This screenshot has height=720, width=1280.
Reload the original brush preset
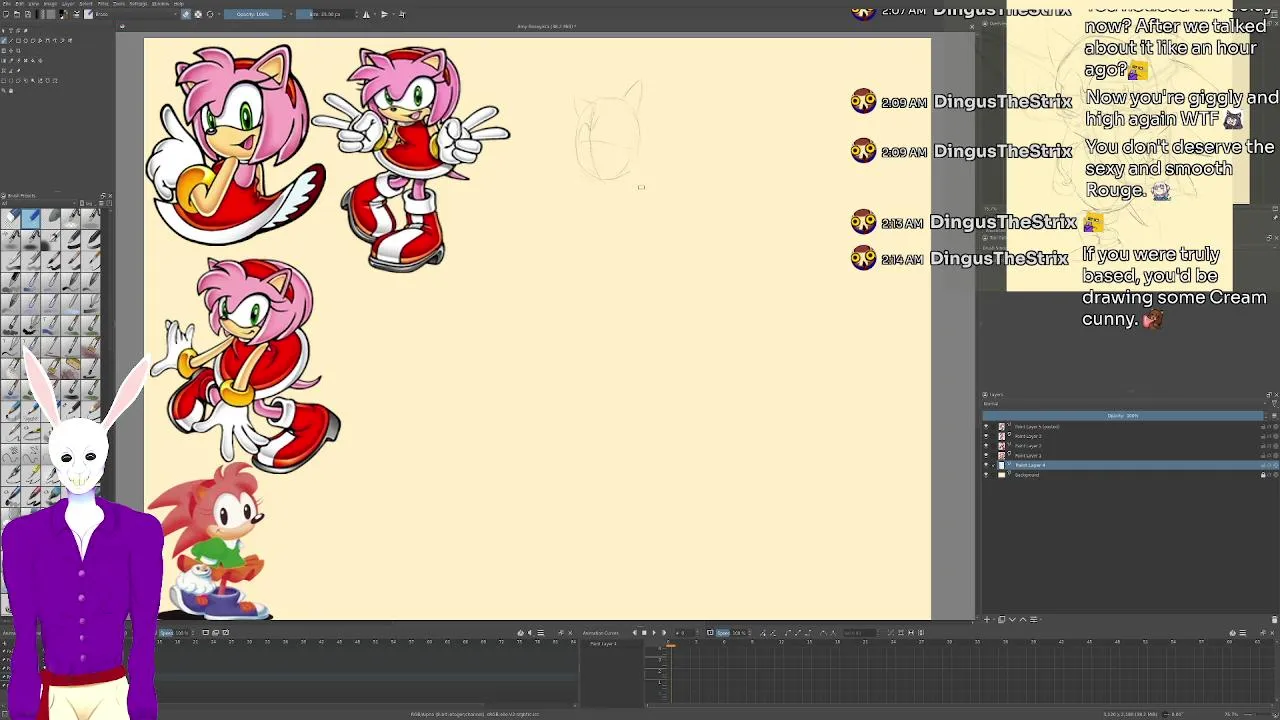[210, 14]
